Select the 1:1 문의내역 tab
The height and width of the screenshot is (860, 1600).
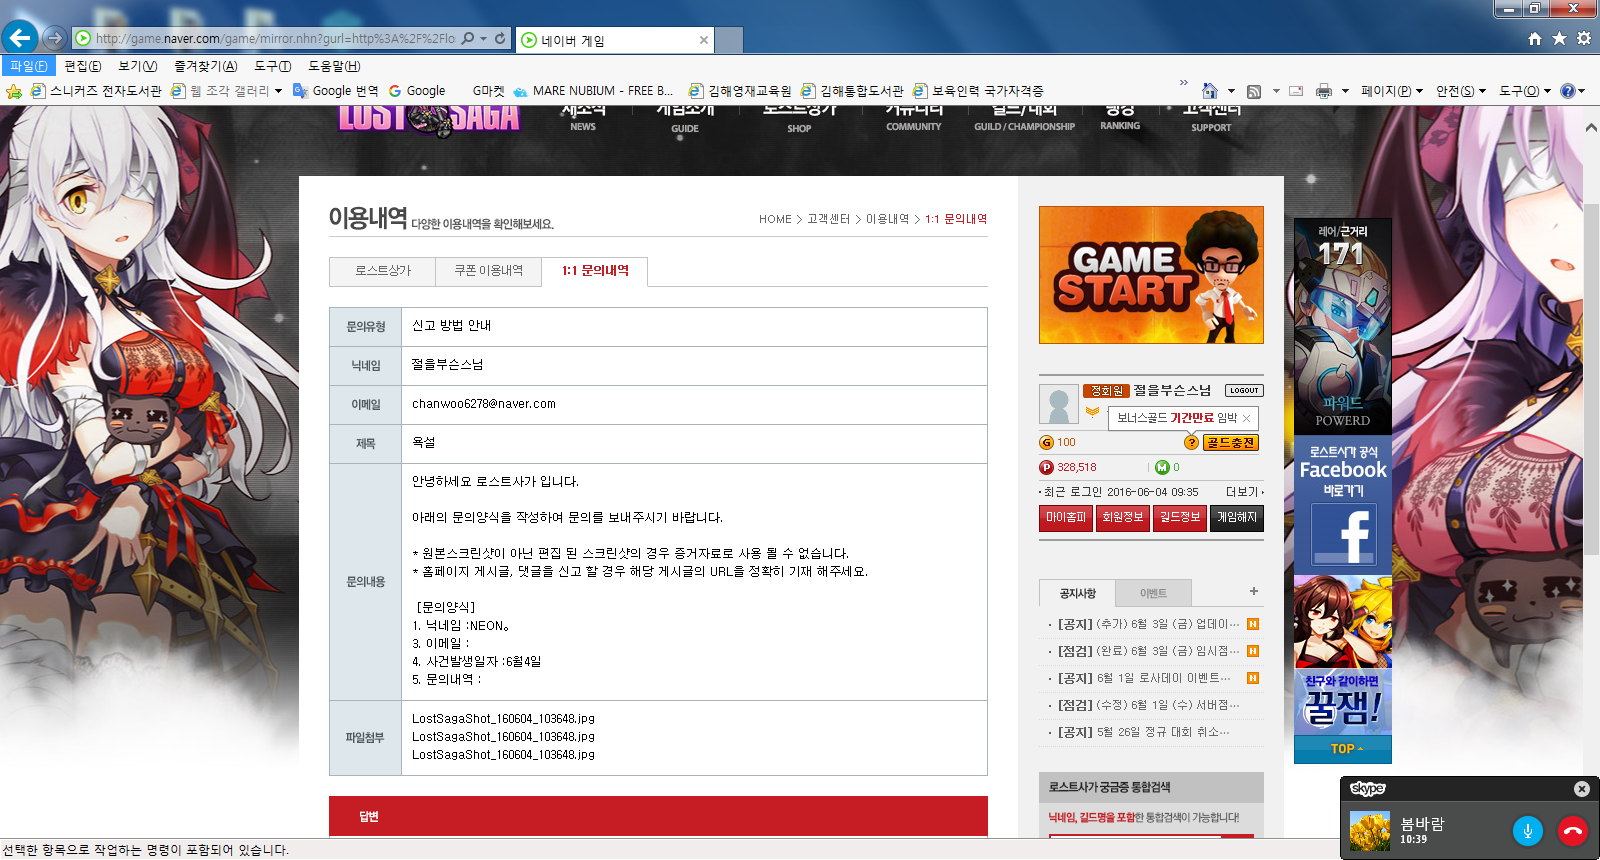tap(595, 271)
